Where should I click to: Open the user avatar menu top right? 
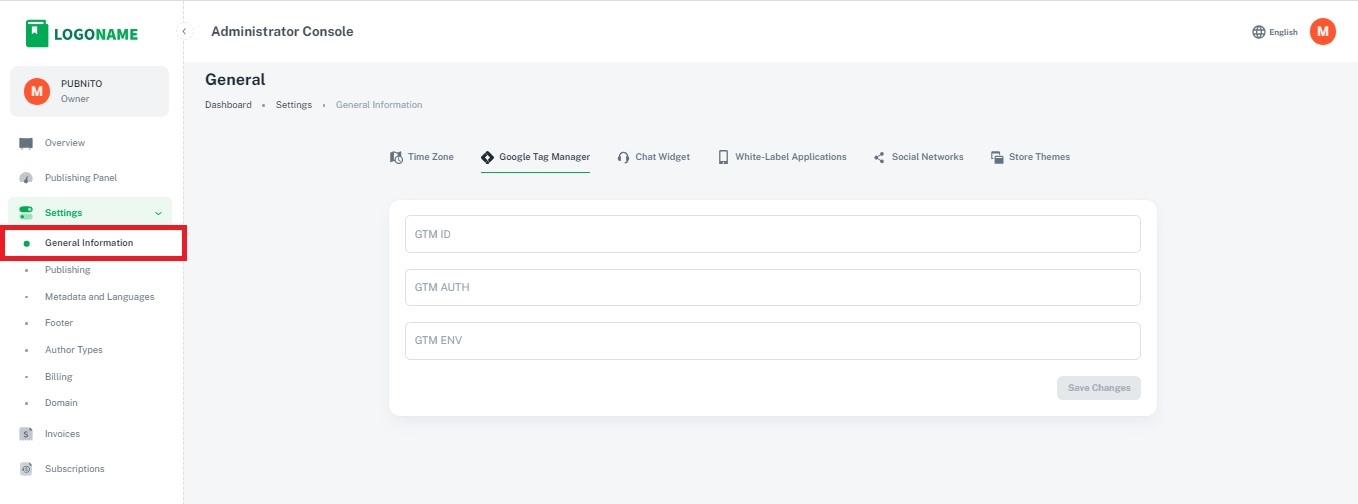point(1322,32)
